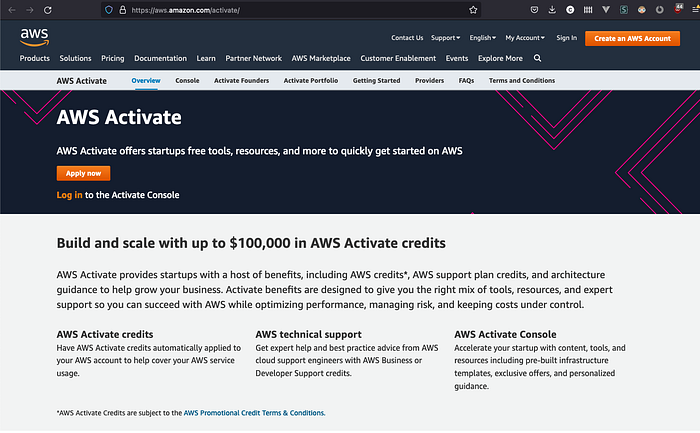Open the AWS Marketplace menu item
Viewport: 700px width, 433px height.
coord(321,58)
